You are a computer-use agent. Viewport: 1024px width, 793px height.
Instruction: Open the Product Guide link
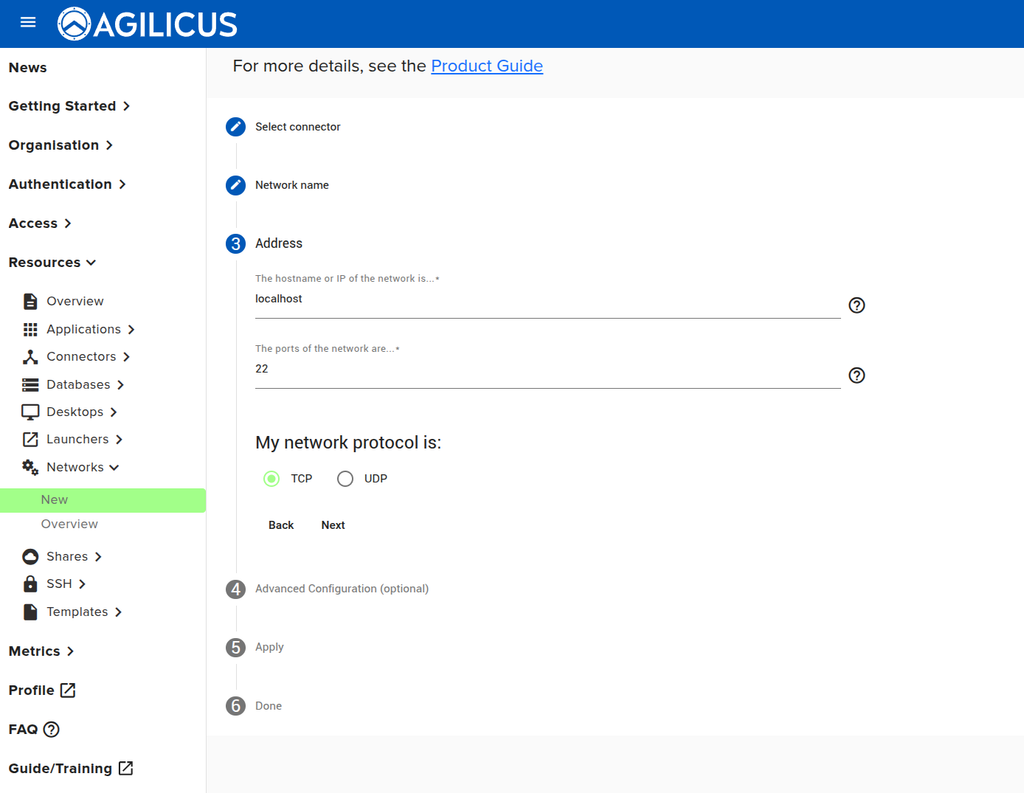[x=487, y=66]
